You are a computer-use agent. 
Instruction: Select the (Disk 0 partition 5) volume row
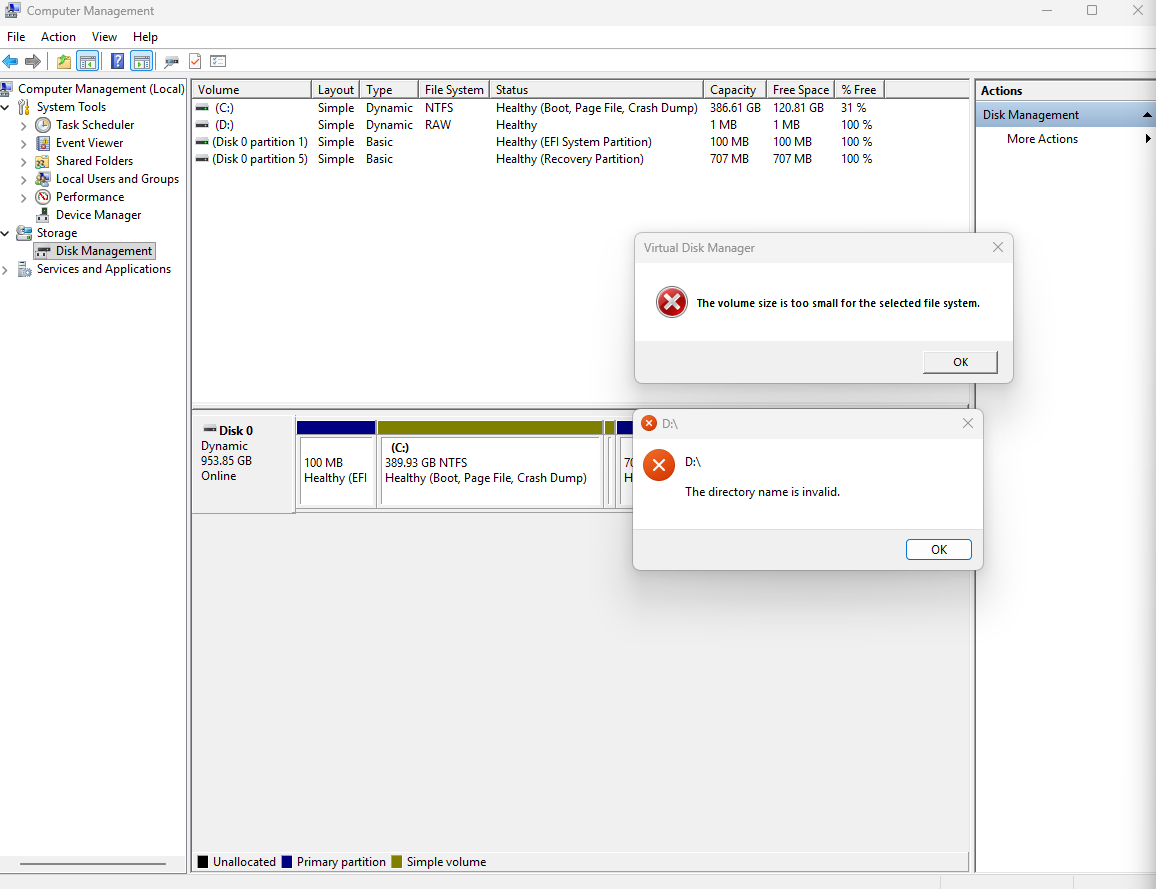tap(538, 159)
